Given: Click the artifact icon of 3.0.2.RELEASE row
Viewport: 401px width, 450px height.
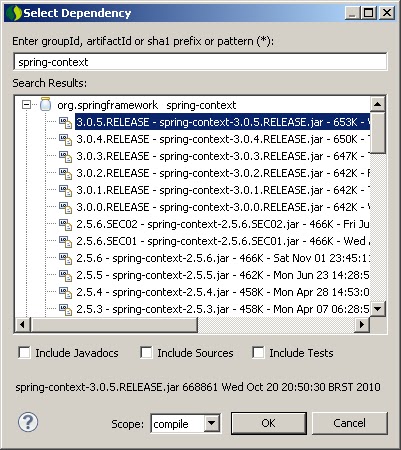Looking at the screenshot, I should (x=65, y=173).
